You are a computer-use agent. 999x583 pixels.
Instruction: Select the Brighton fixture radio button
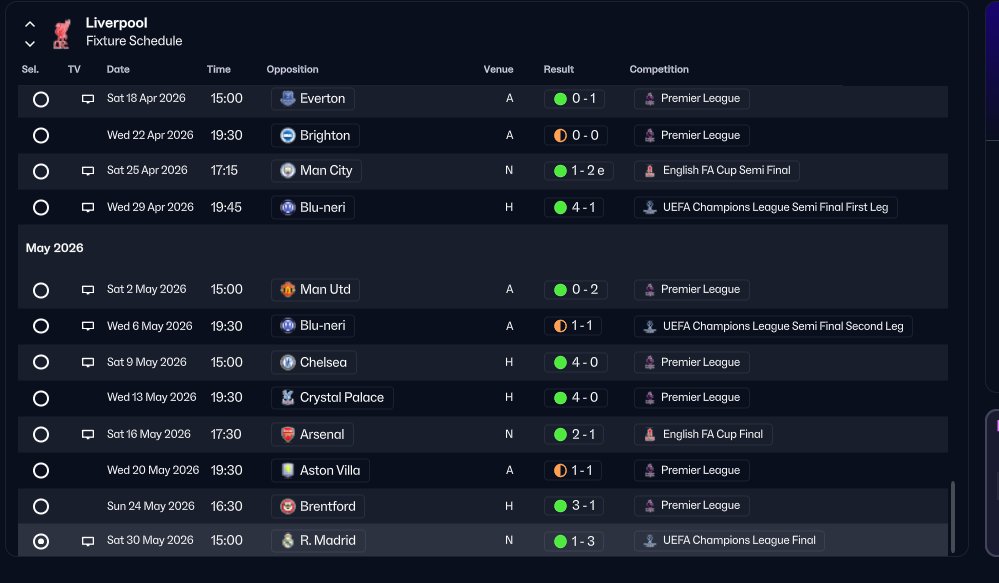click(41, 136)
